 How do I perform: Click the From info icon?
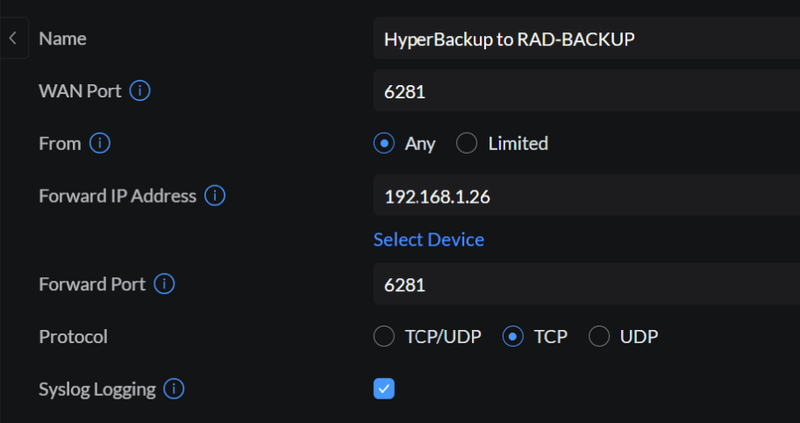point(99,144)
